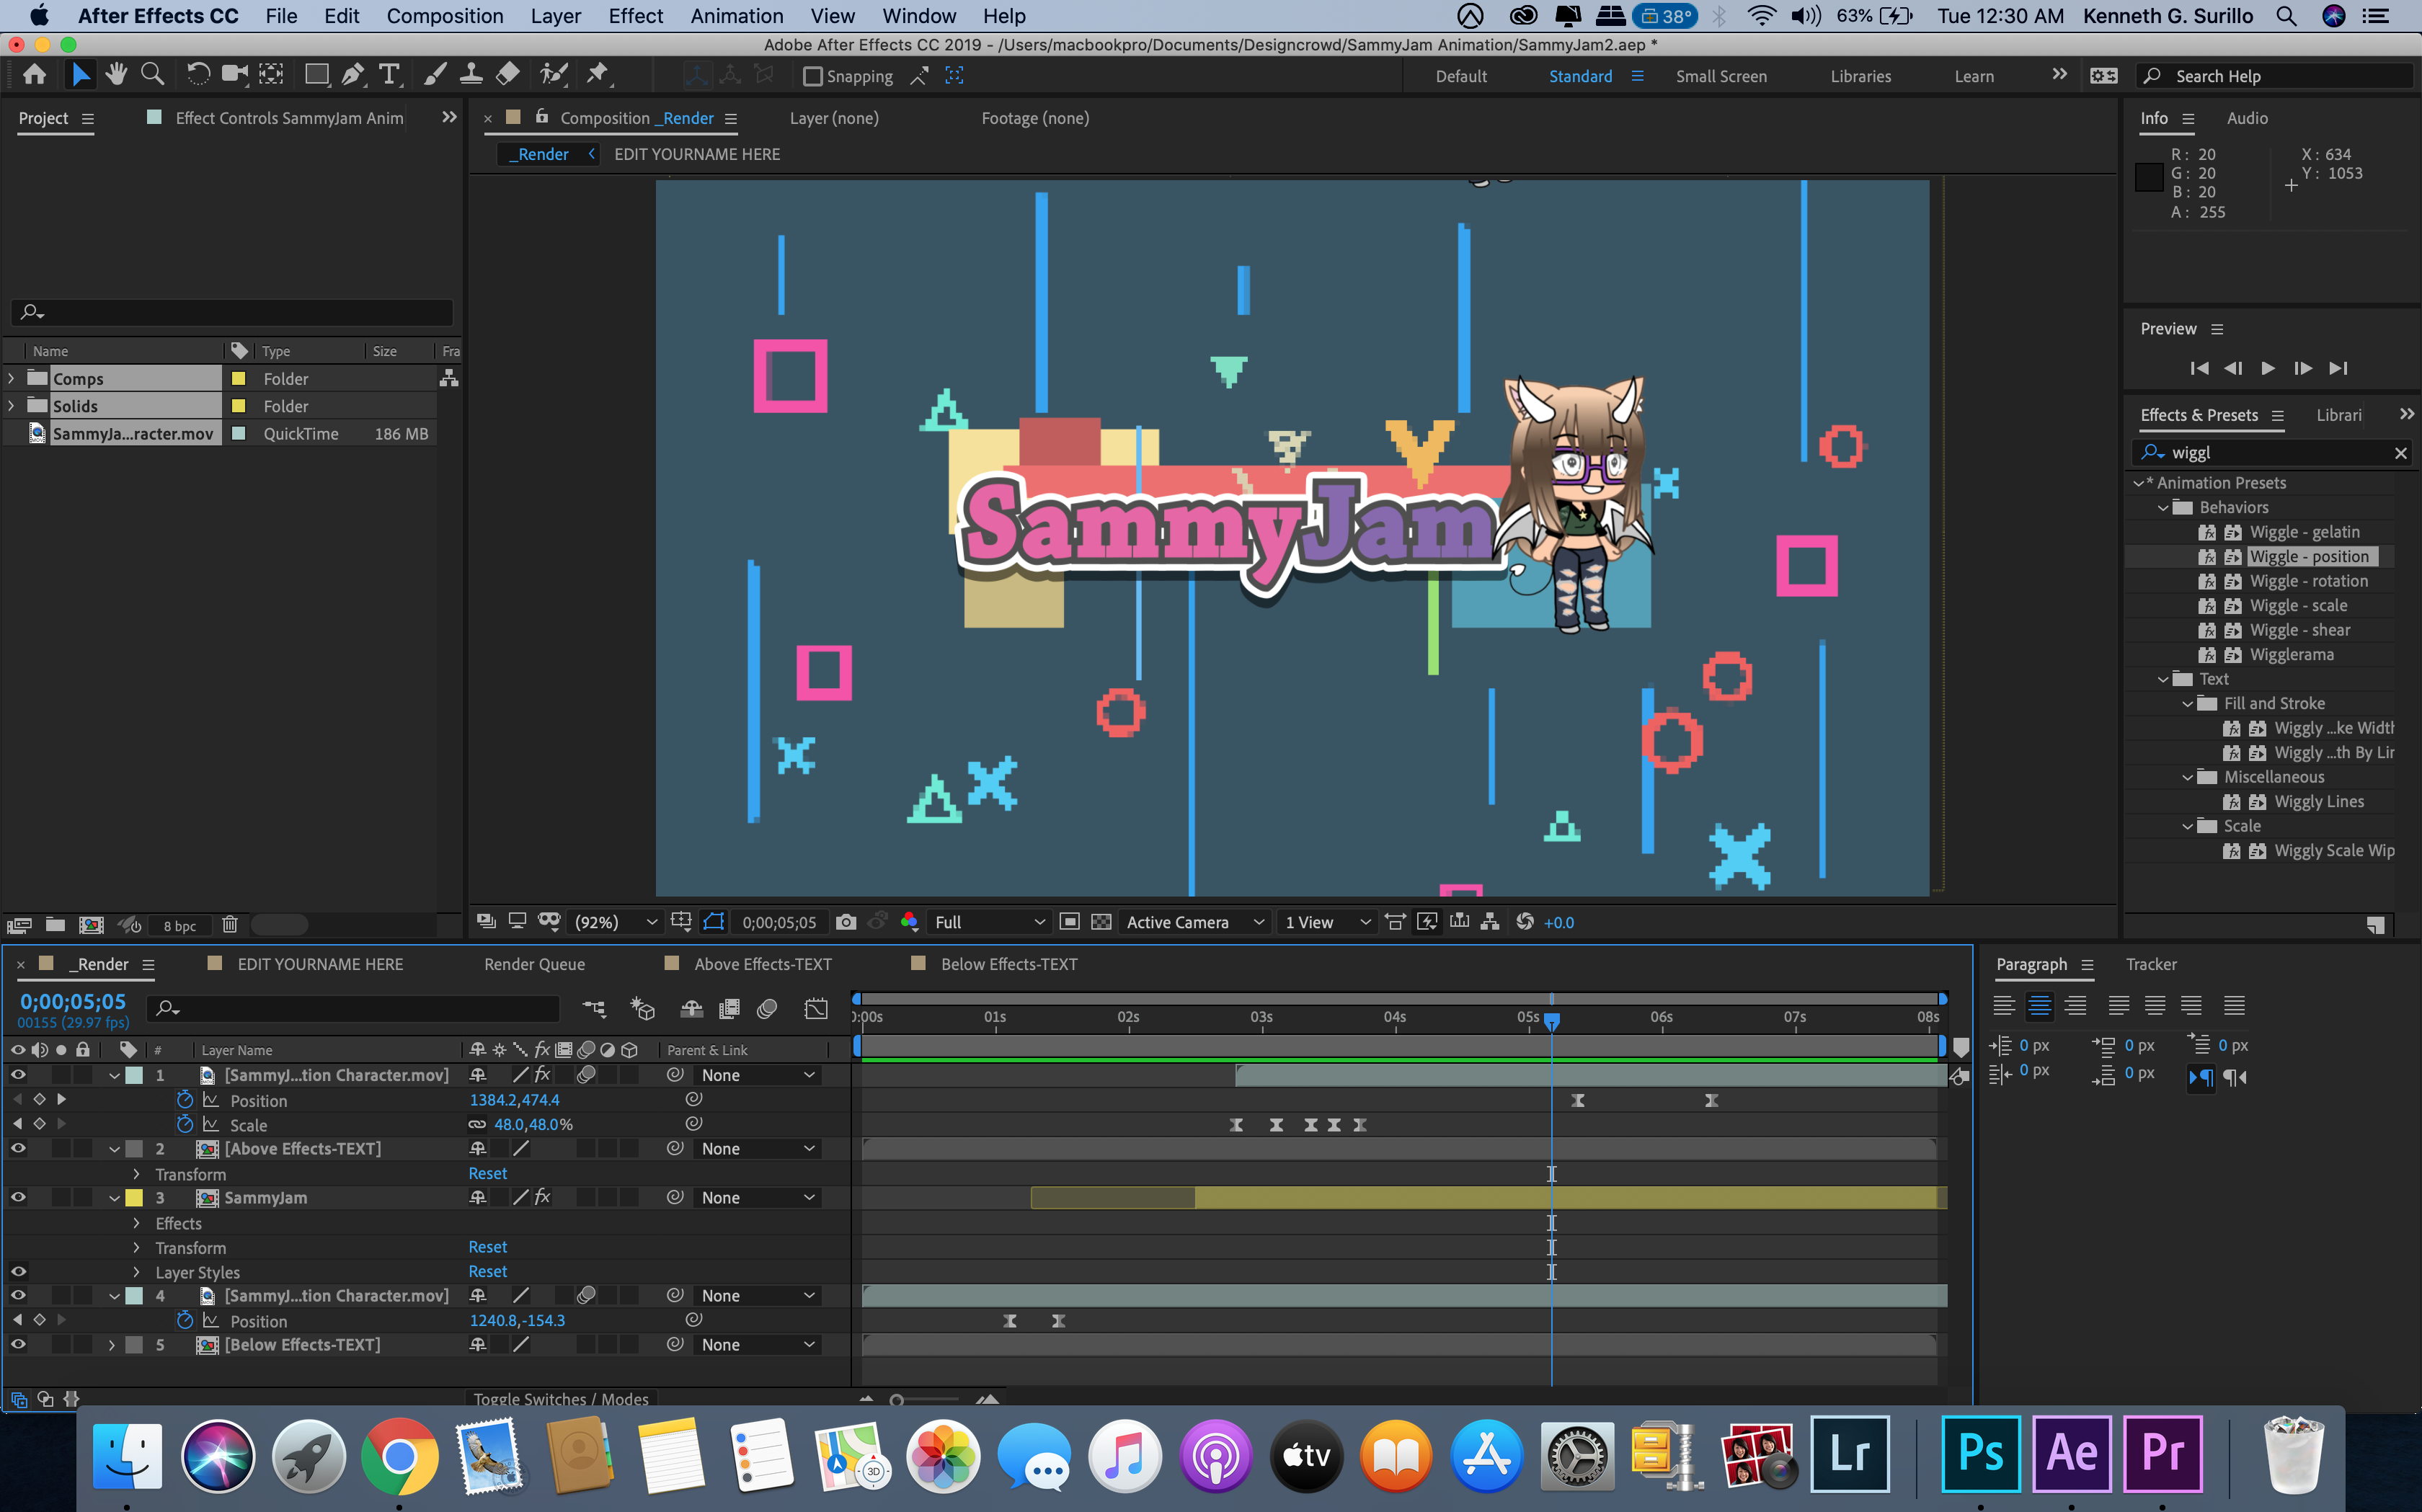Screen dimensions: 2422x1512
Task: Click the timeline zoom slider handle
Action: pyautogui.click(x=897, y=1400)
